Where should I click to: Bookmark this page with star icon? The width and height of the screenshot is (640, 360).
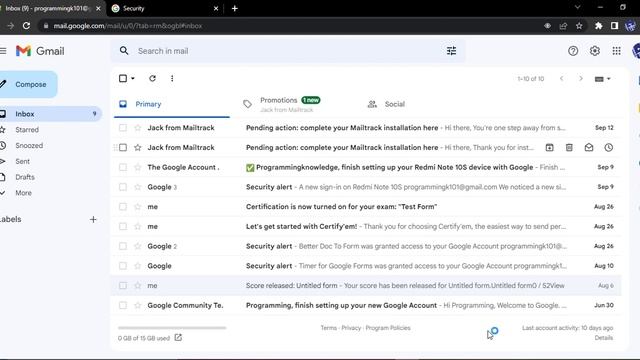(579, 26)
